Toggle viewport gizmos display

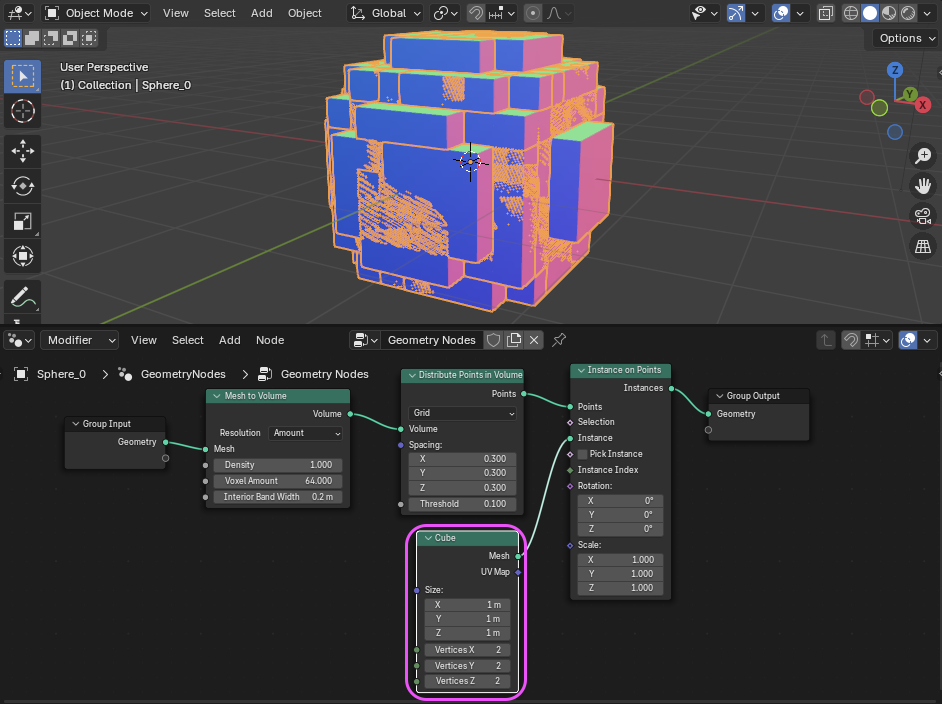click(x=736, y=13)
